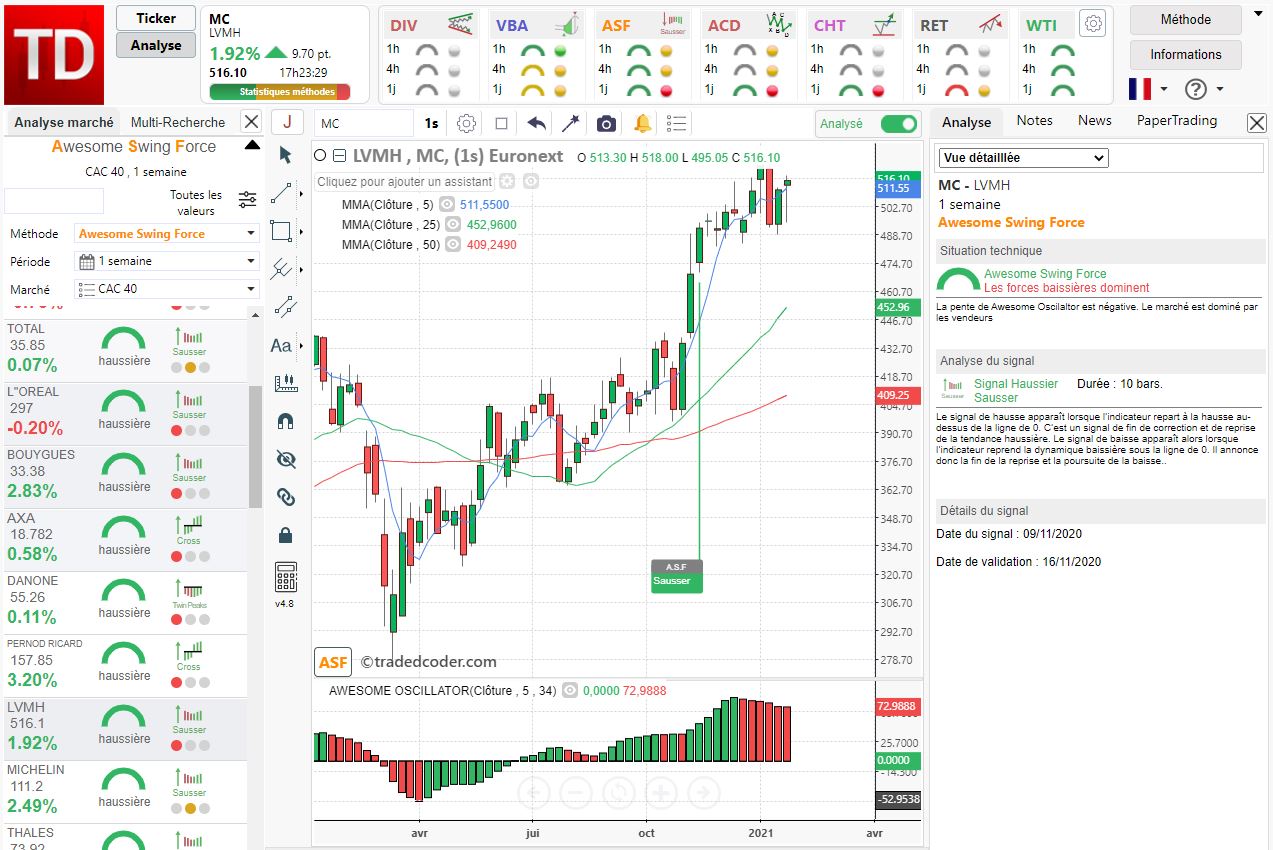Take a chart snapshot with camera icon

pyautogui.click(x=606, y=123)
